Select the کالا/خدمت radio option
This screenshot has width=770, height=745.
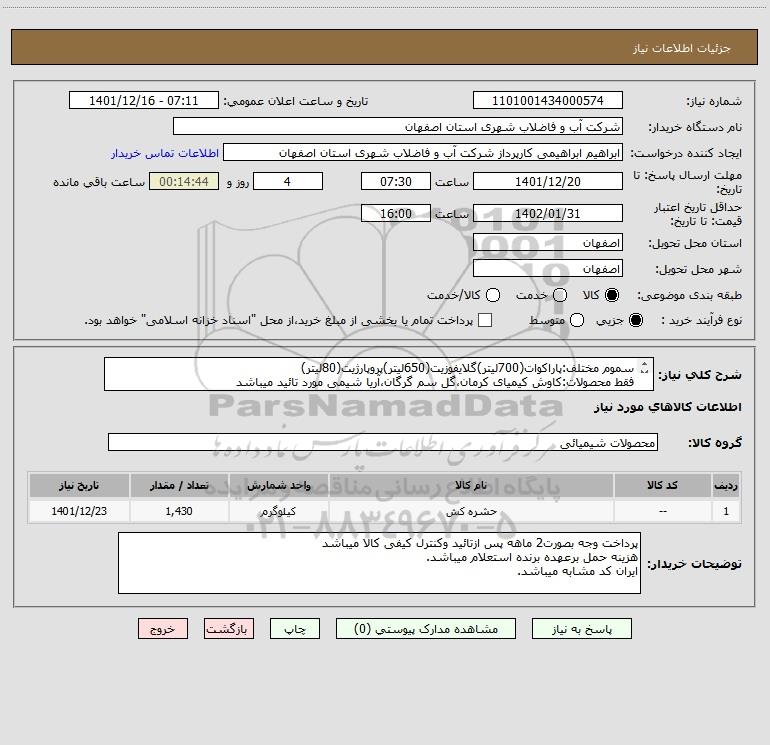coord(493,295)
